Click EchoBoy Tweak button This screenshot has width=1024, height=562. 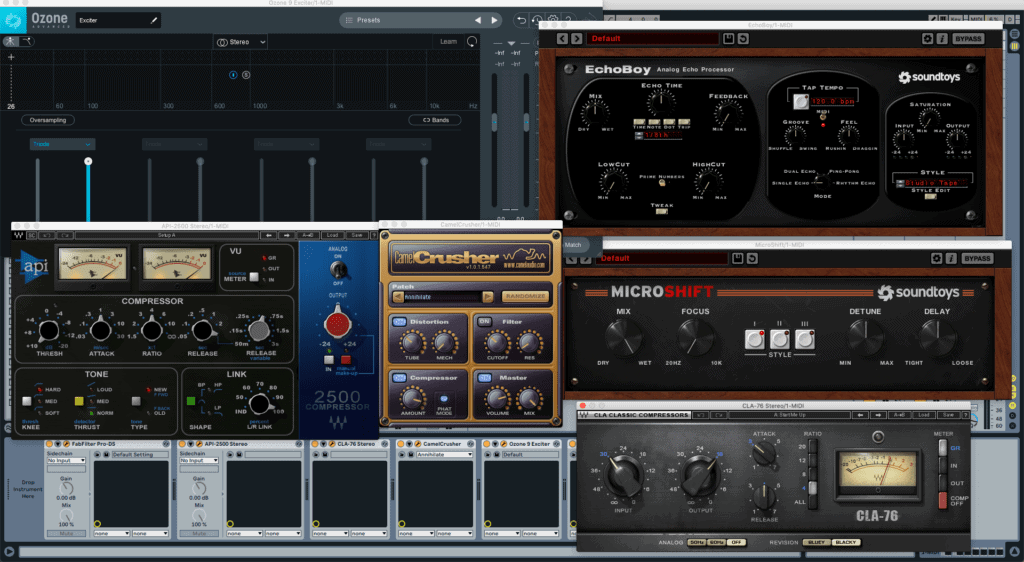point(662,211)
